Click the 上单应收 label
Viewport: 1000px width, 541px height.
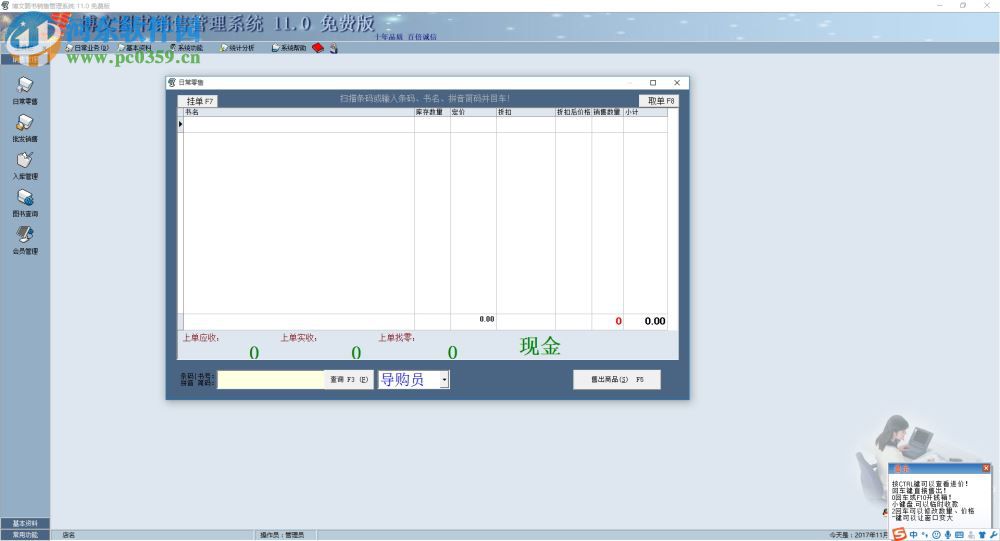201,337
